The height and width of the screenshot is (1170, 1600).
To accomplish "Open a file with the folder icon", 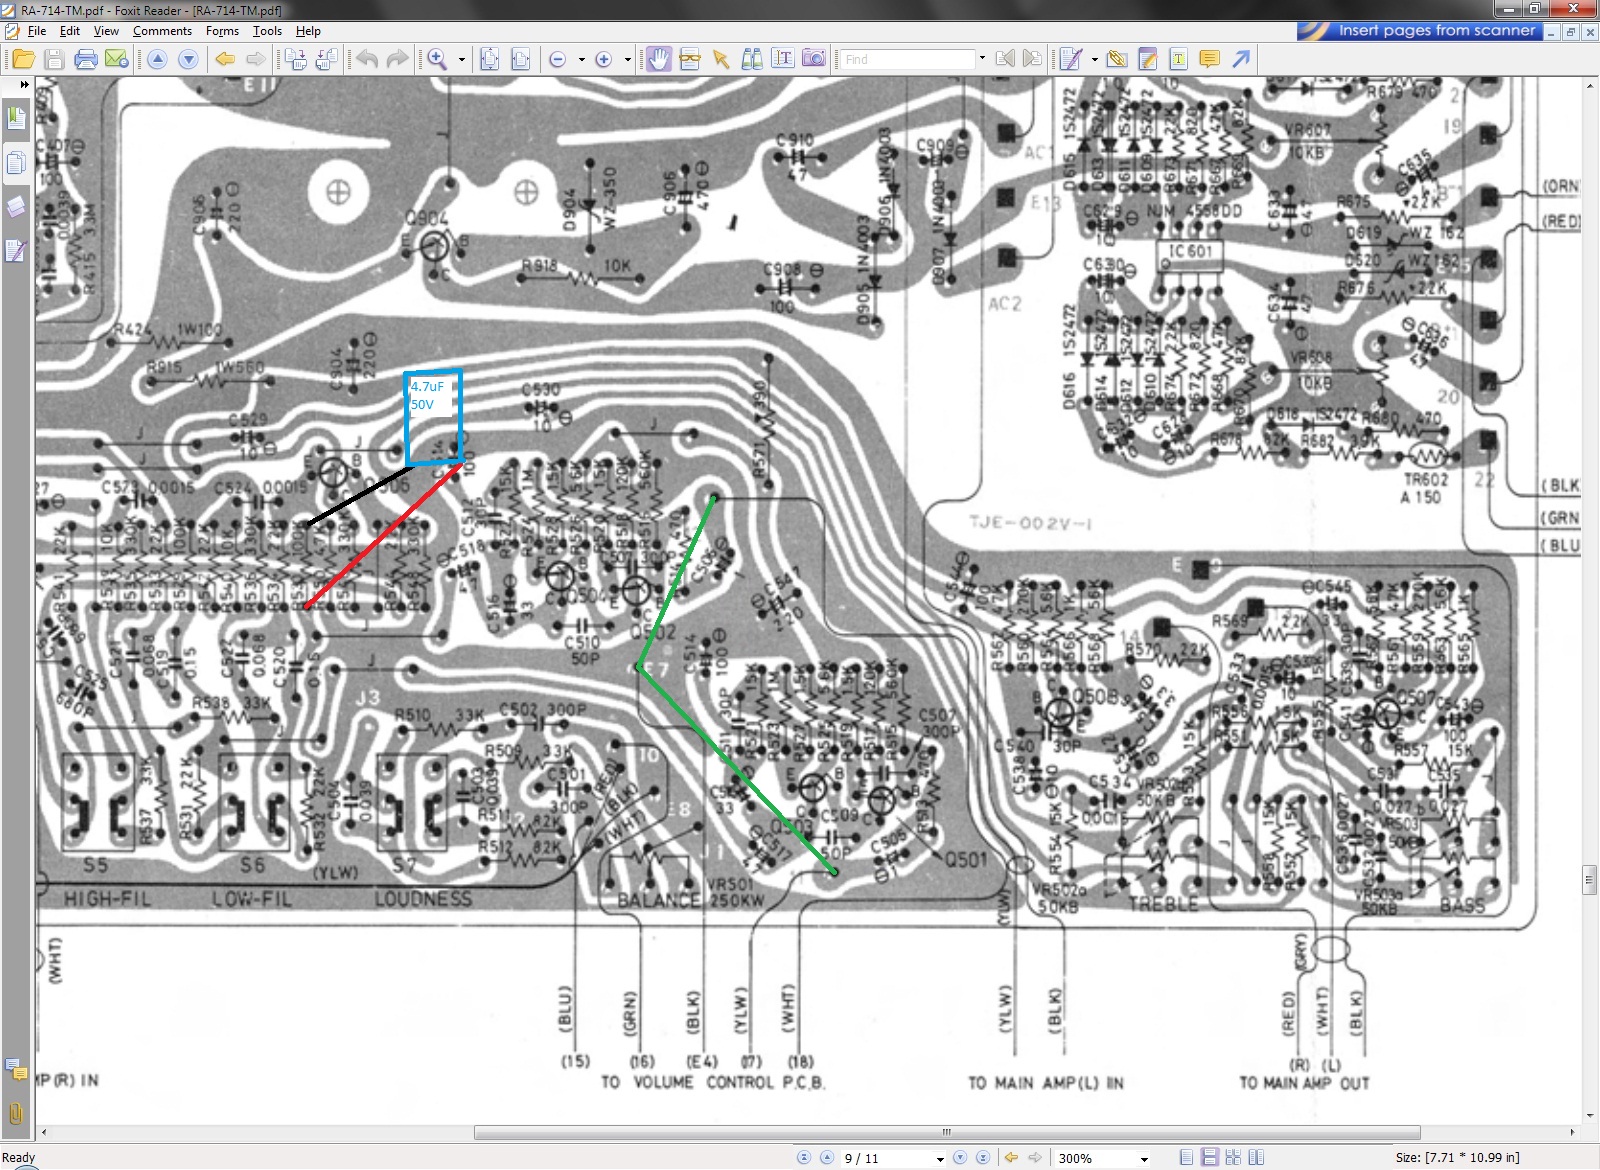I will pyautogui.click(x=23, y=59).
